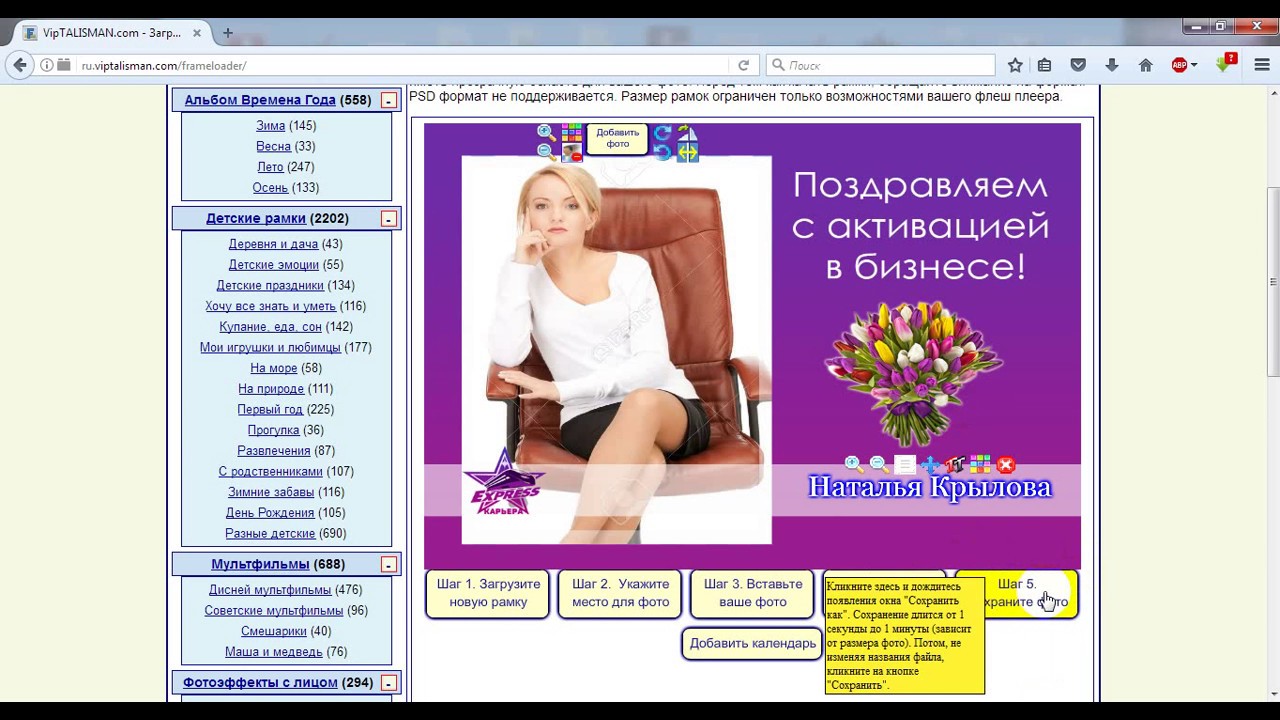Focus the address bar URL field

(x=400, y=65)
